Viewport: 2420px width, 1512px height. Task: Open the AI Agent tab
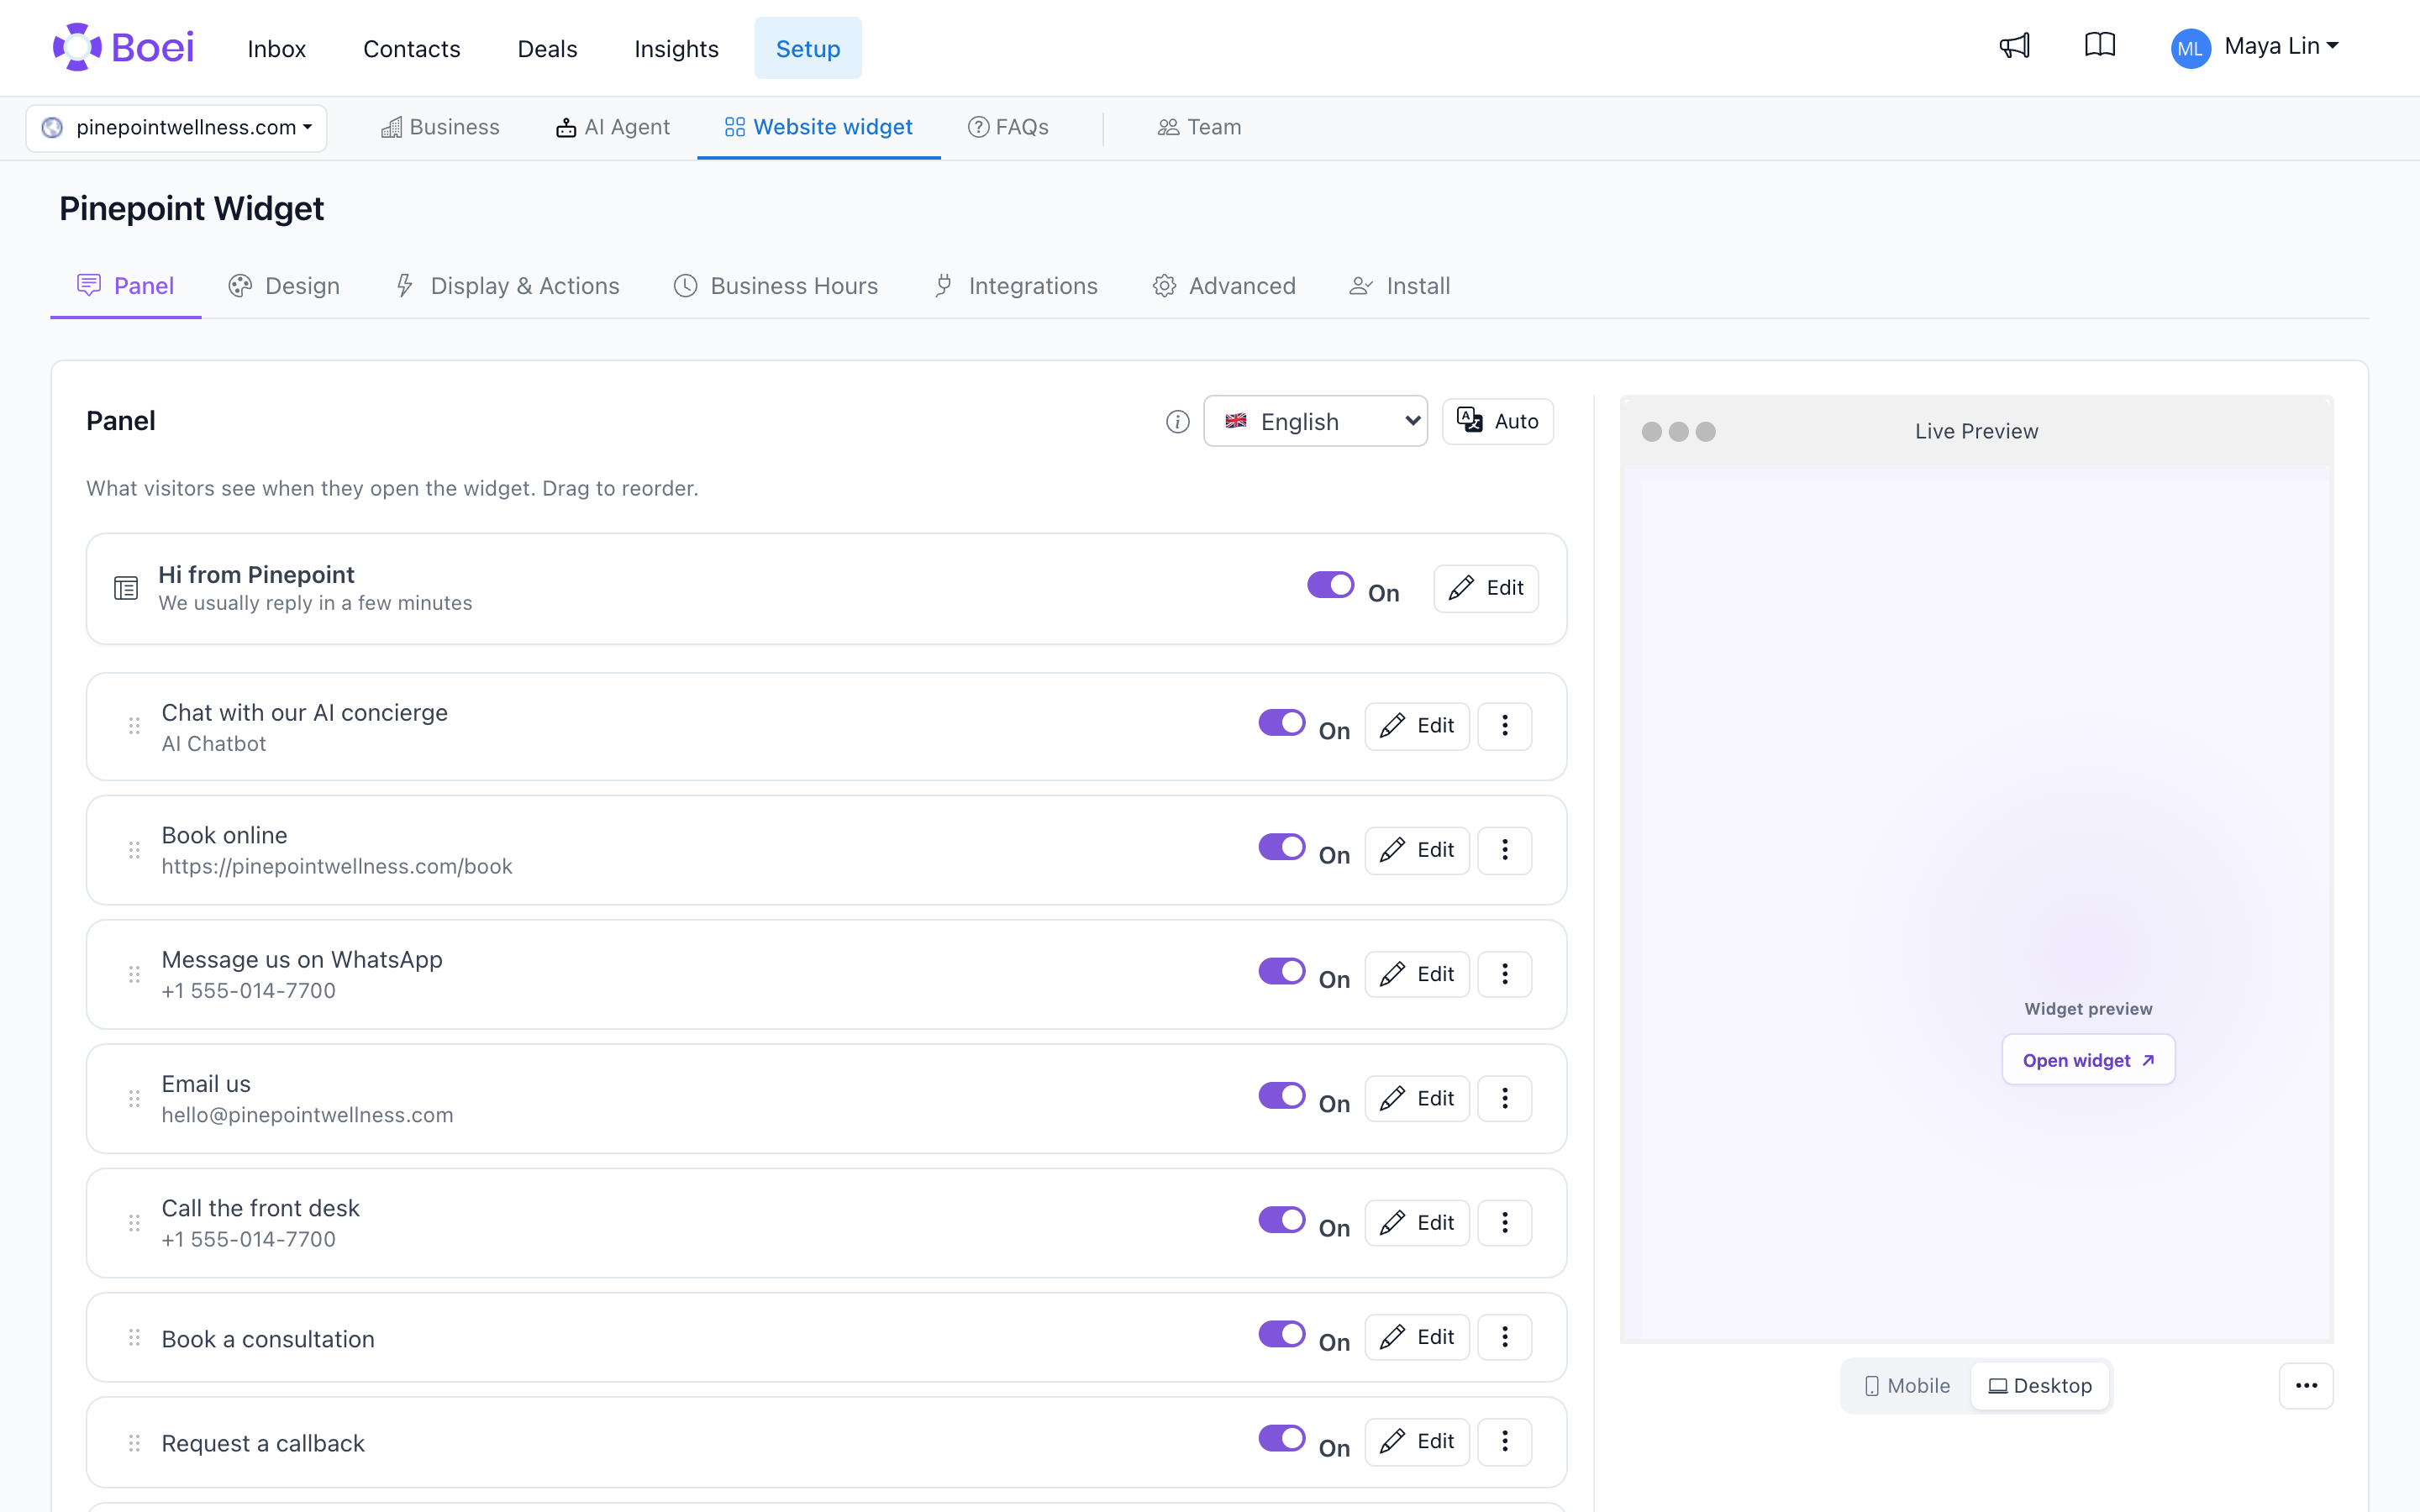613,128
